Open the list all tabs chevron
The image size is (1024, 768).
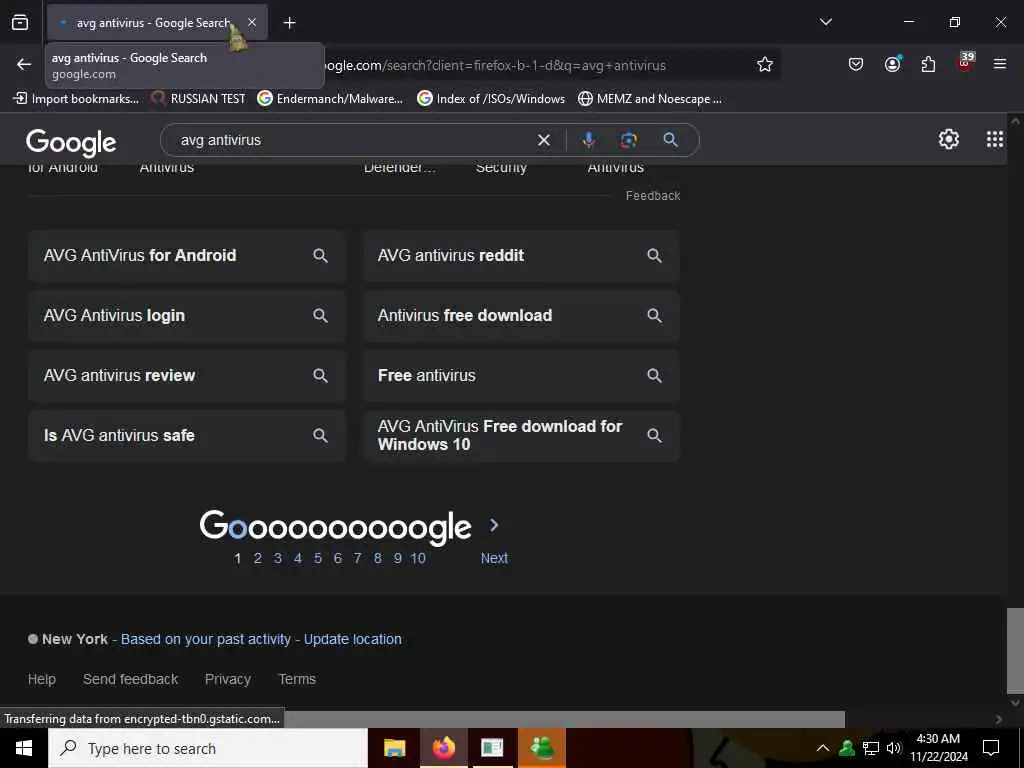tap(825, 22)
